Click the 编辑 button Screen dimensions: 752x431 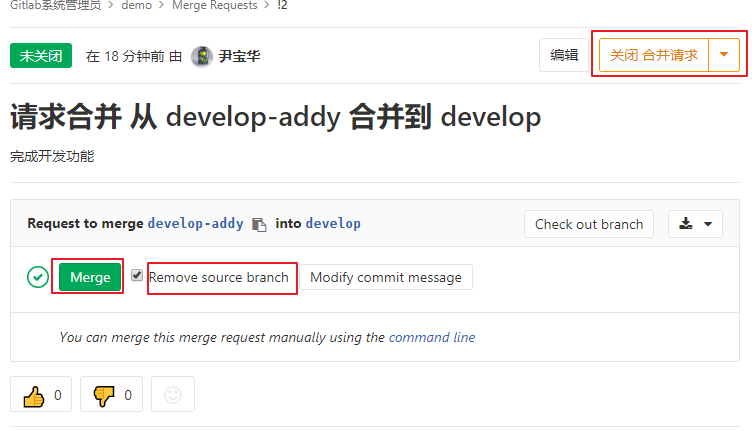click(x=564, y=55)
